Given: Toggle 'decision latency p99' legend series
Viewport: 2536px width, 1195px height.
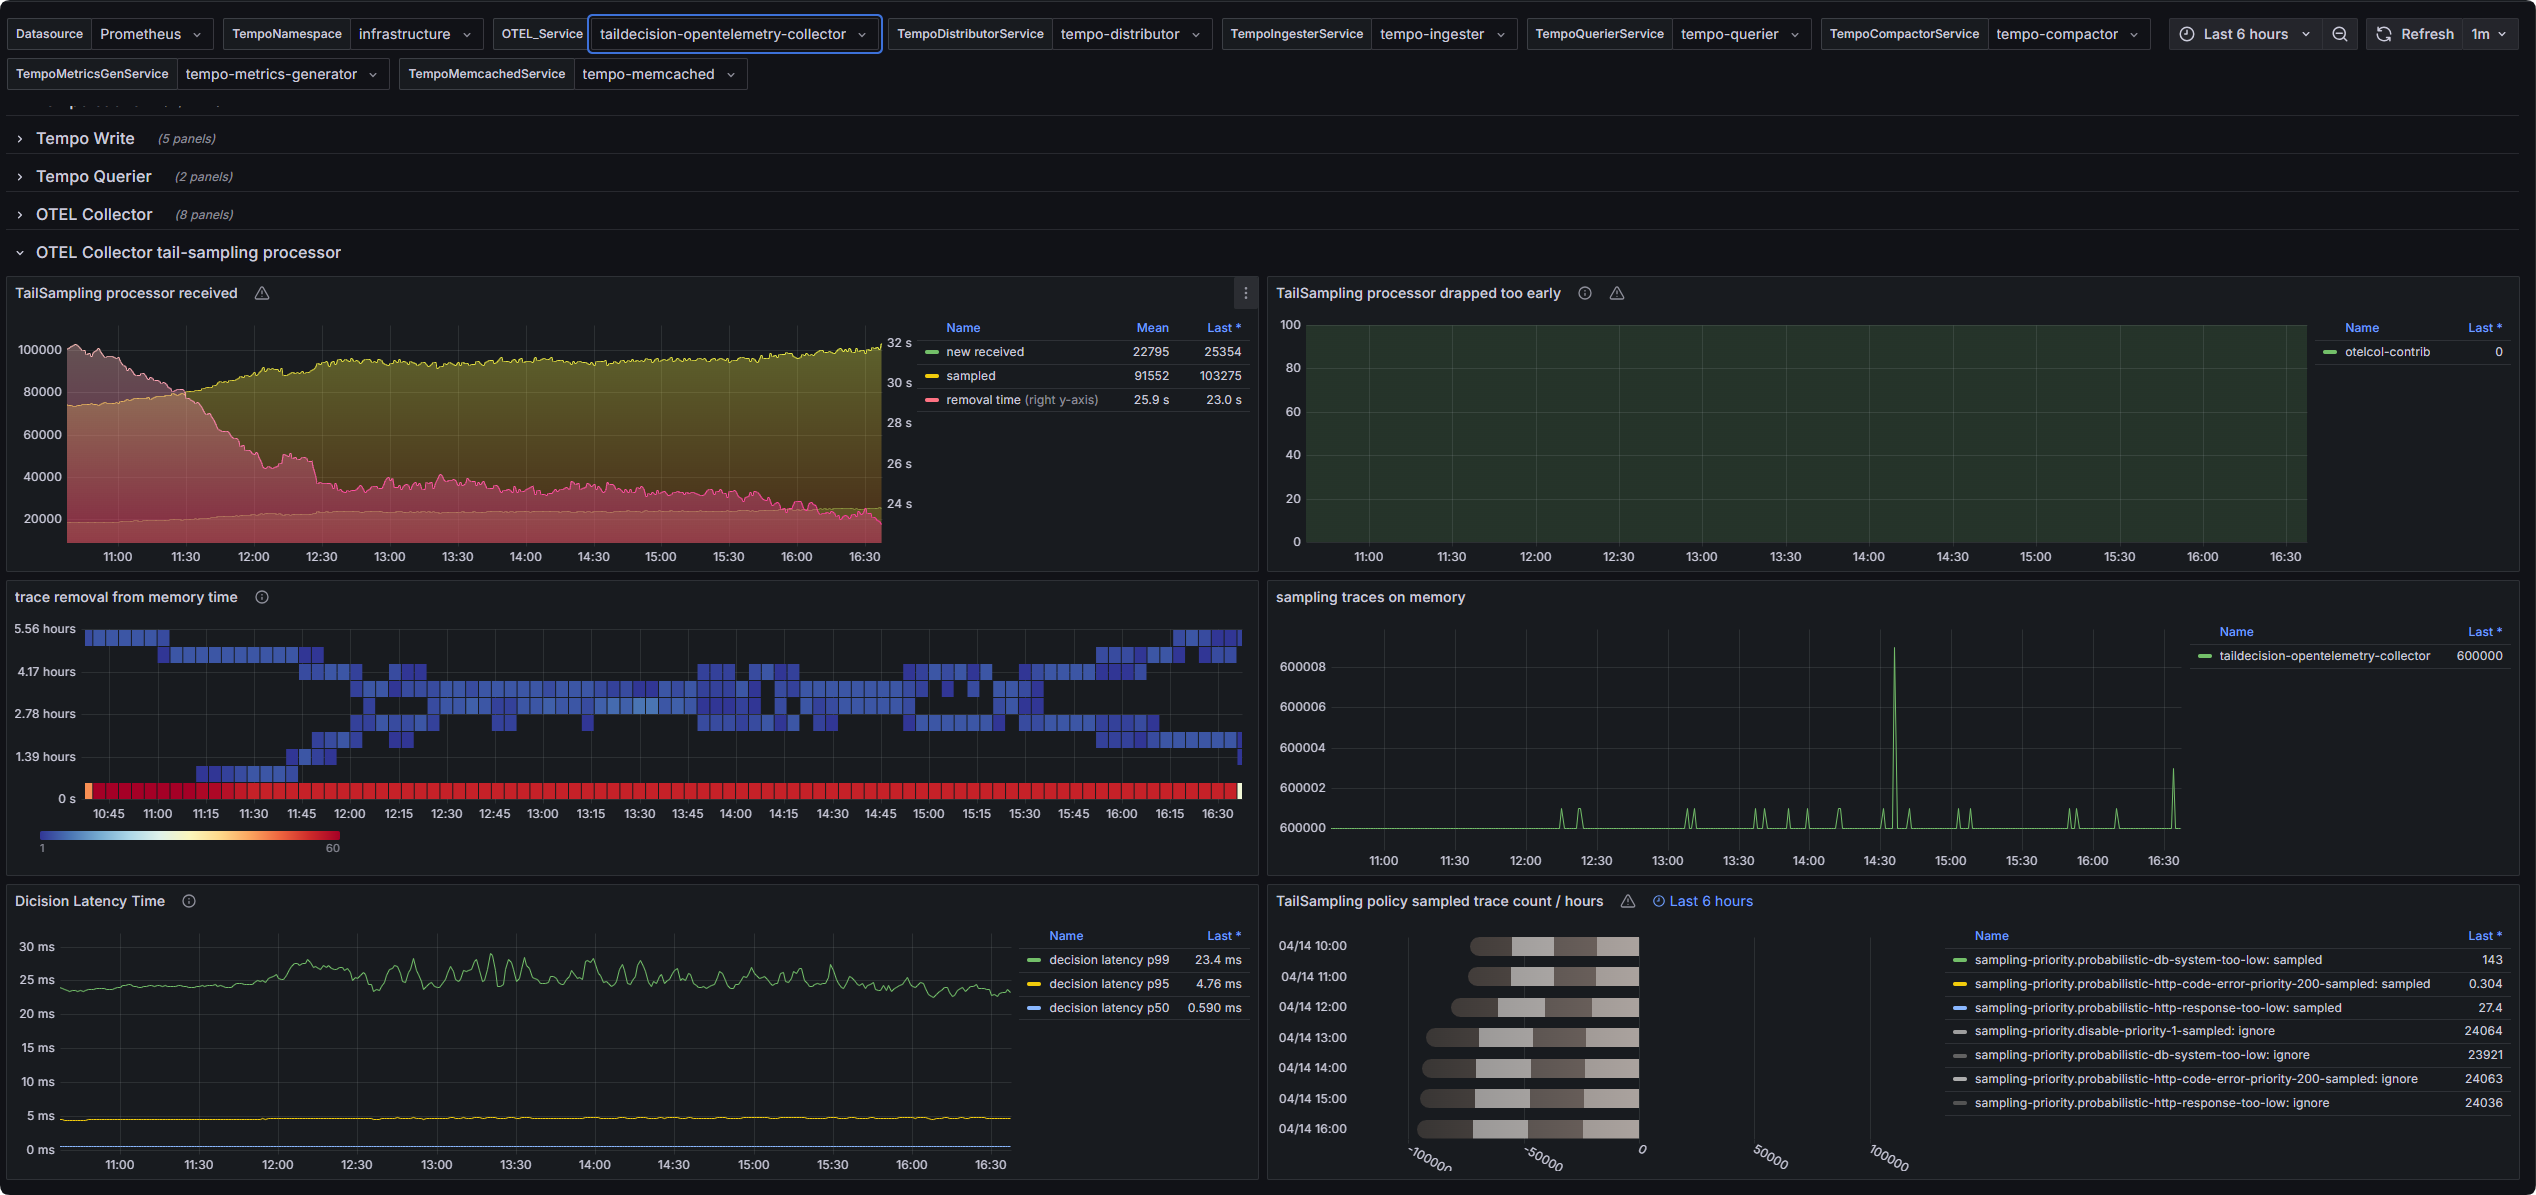Looking at the screenshot, I should [1108, 960].
